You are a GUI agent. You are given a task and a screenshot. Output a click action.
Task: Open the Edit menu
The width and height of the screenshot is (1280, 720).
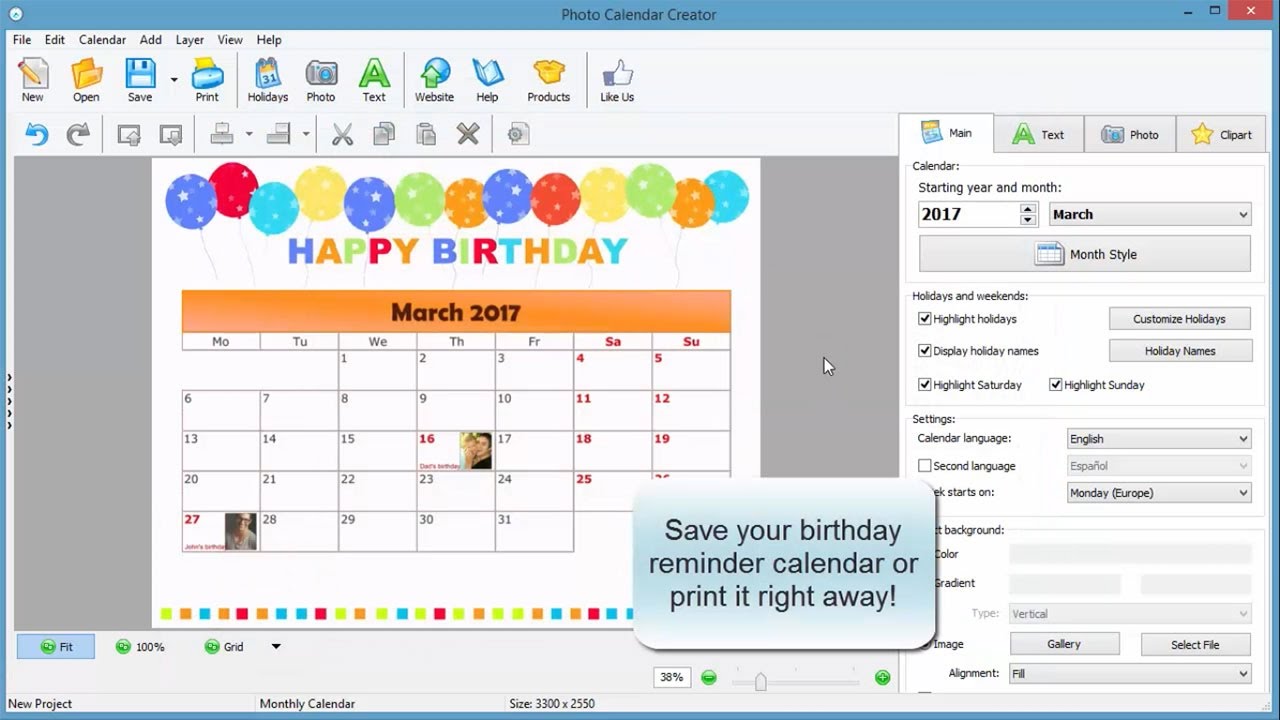pos(54,40)
